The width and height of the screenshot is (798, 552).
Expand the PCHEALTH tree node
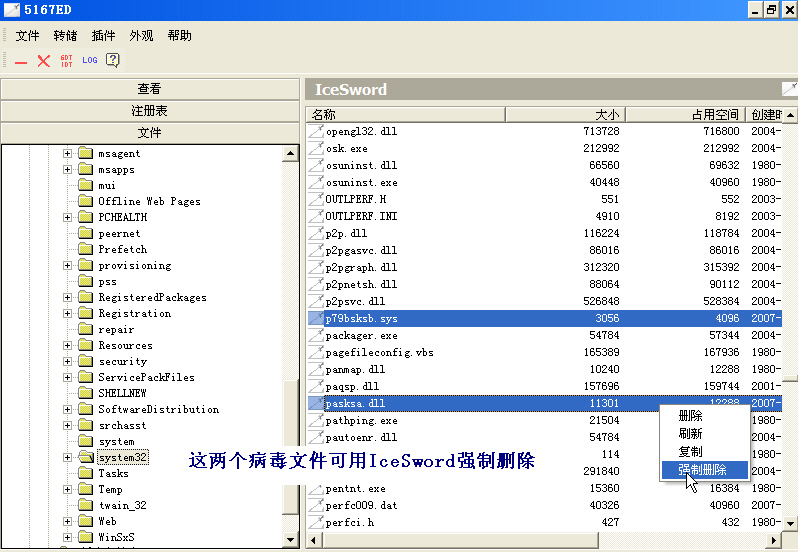(67, 217)
